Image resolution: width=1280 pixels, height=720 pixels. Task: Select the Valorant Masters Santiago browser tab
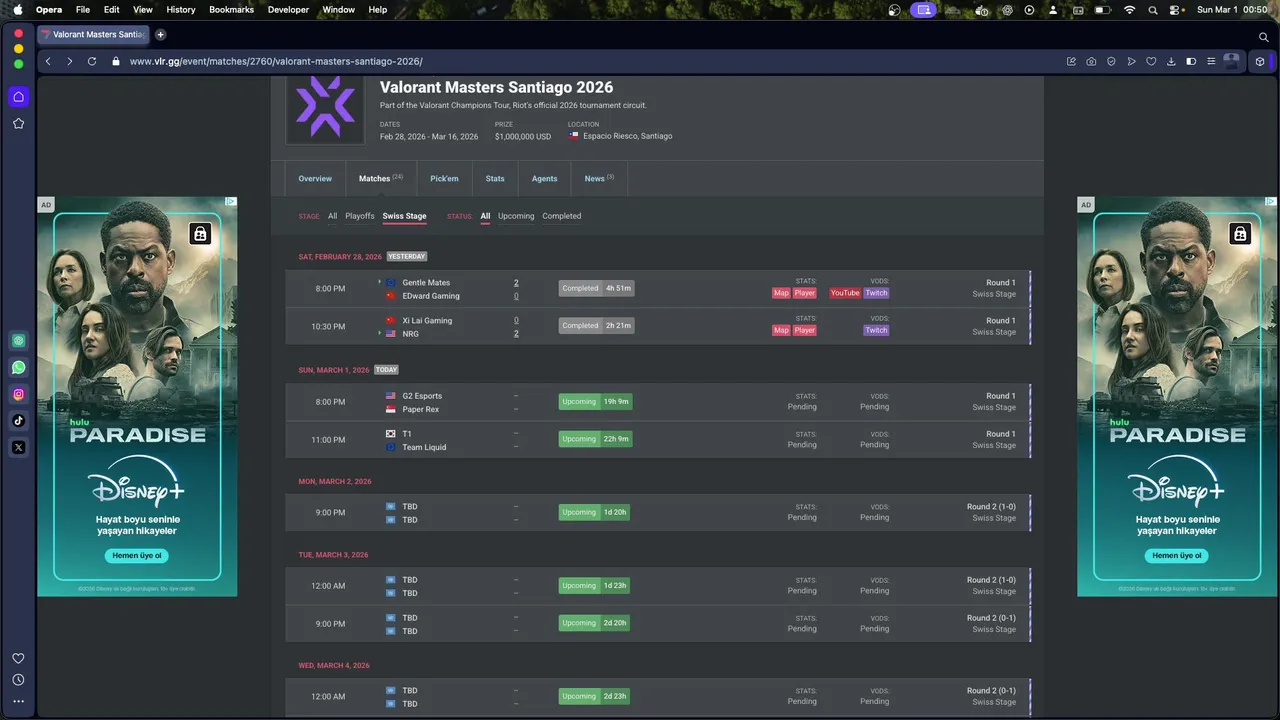(93, 34)
